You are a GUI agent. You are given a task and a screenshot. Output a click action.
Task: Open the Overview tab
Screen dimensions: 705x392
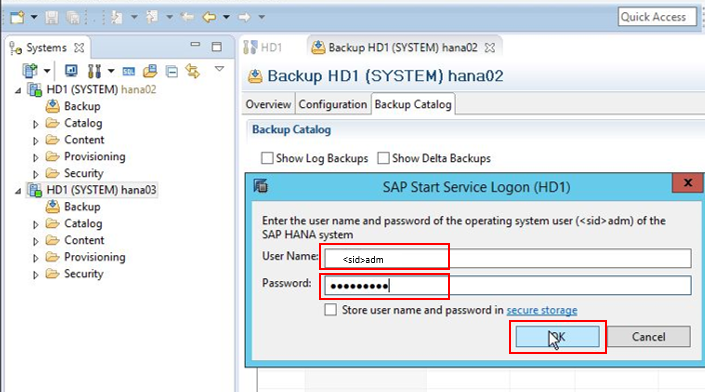tap(268, 104)
